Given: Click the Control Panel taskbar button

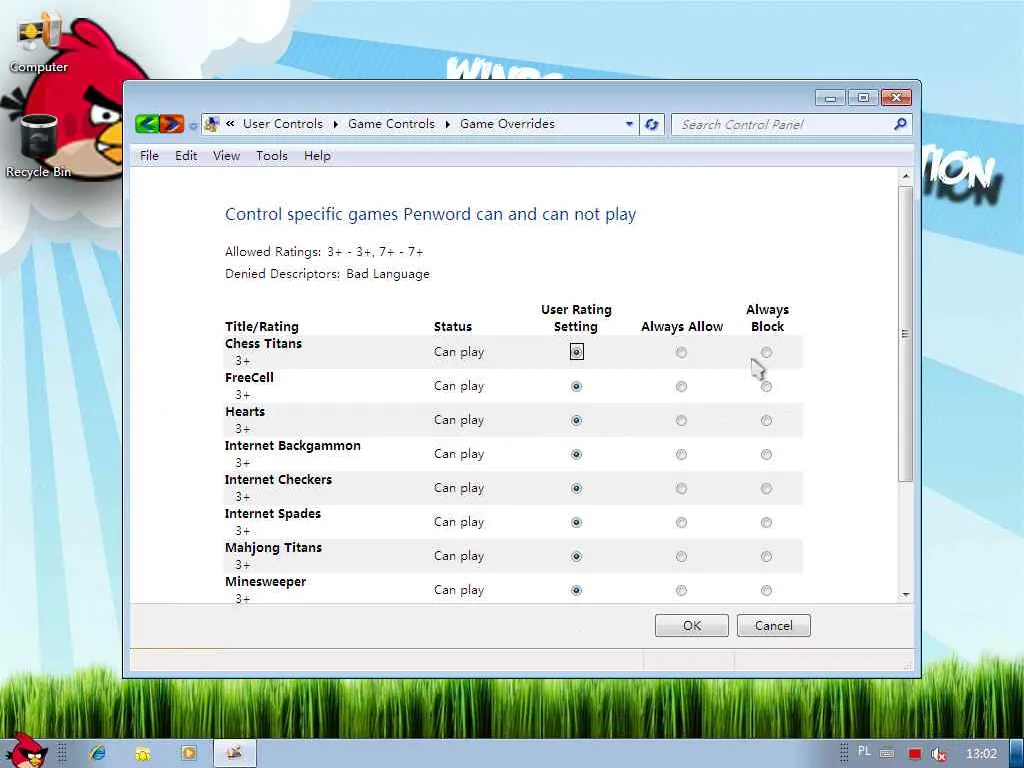Looking at the screenshot, I should 234,754.
